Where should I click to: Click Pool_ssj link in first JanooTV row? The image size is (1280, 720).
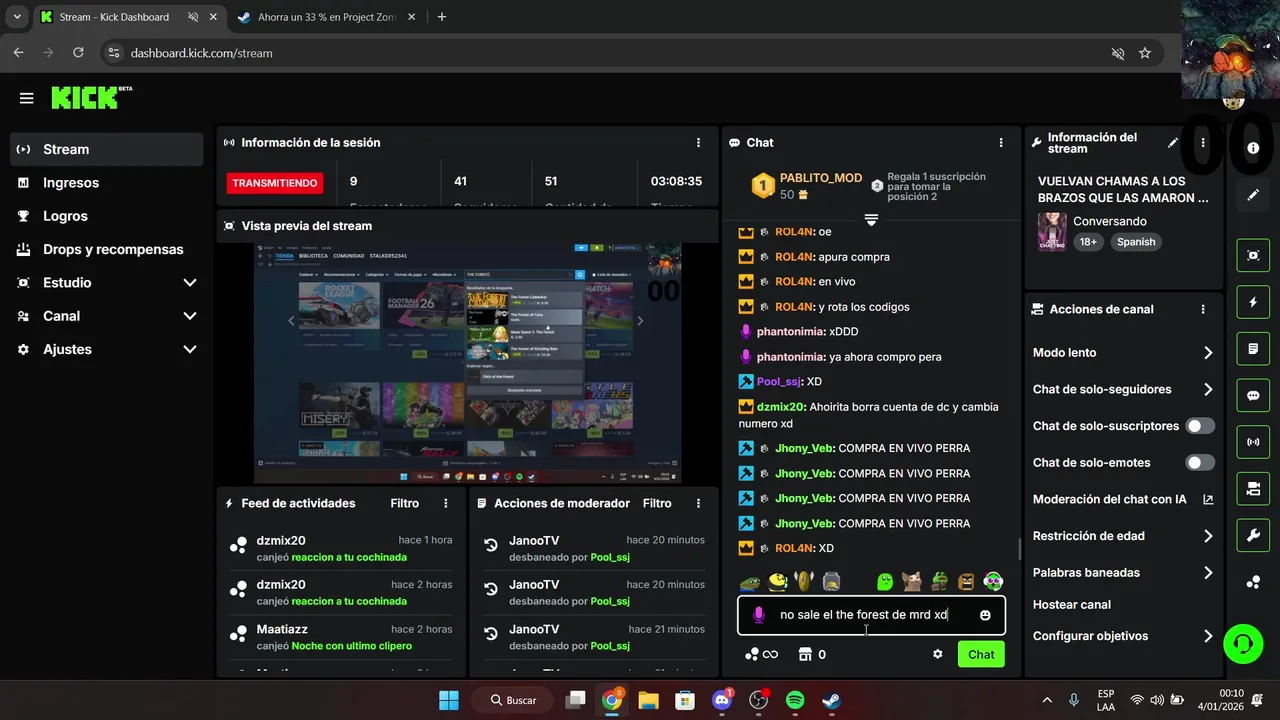[x=610, y=557]
